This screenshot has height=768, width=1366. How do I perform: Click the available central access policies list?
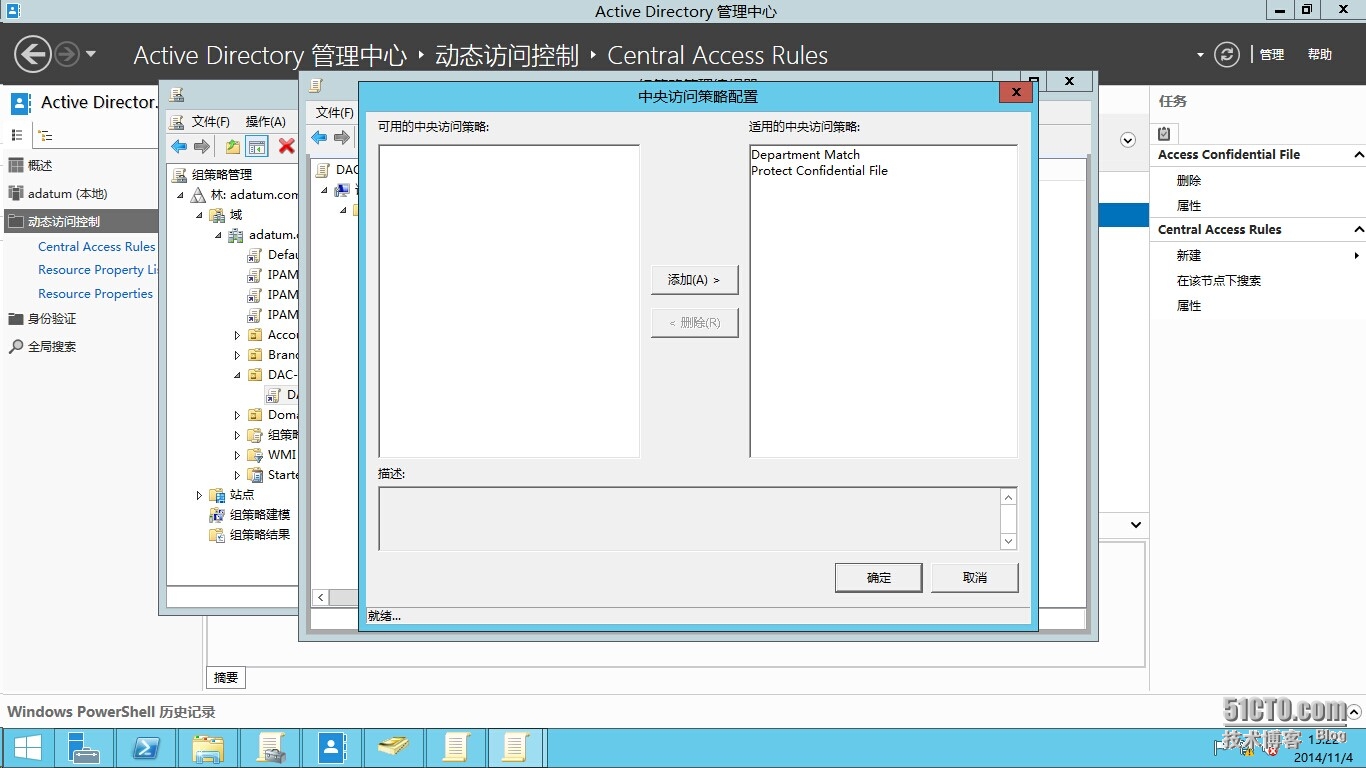click(509, 301)
